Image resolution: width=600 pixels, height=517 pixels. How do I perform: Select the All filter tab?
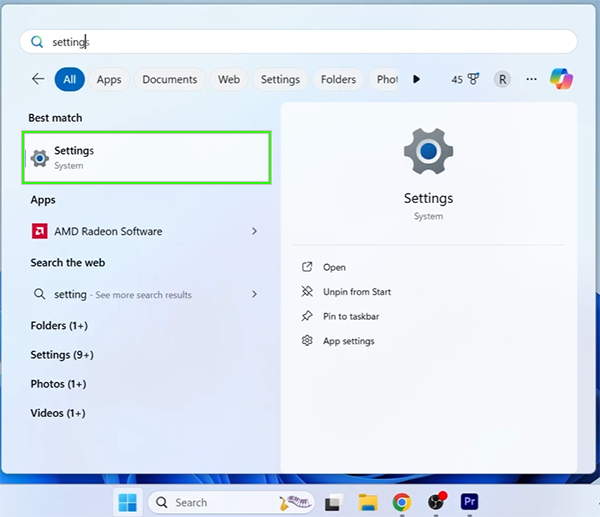coord(70,79)
